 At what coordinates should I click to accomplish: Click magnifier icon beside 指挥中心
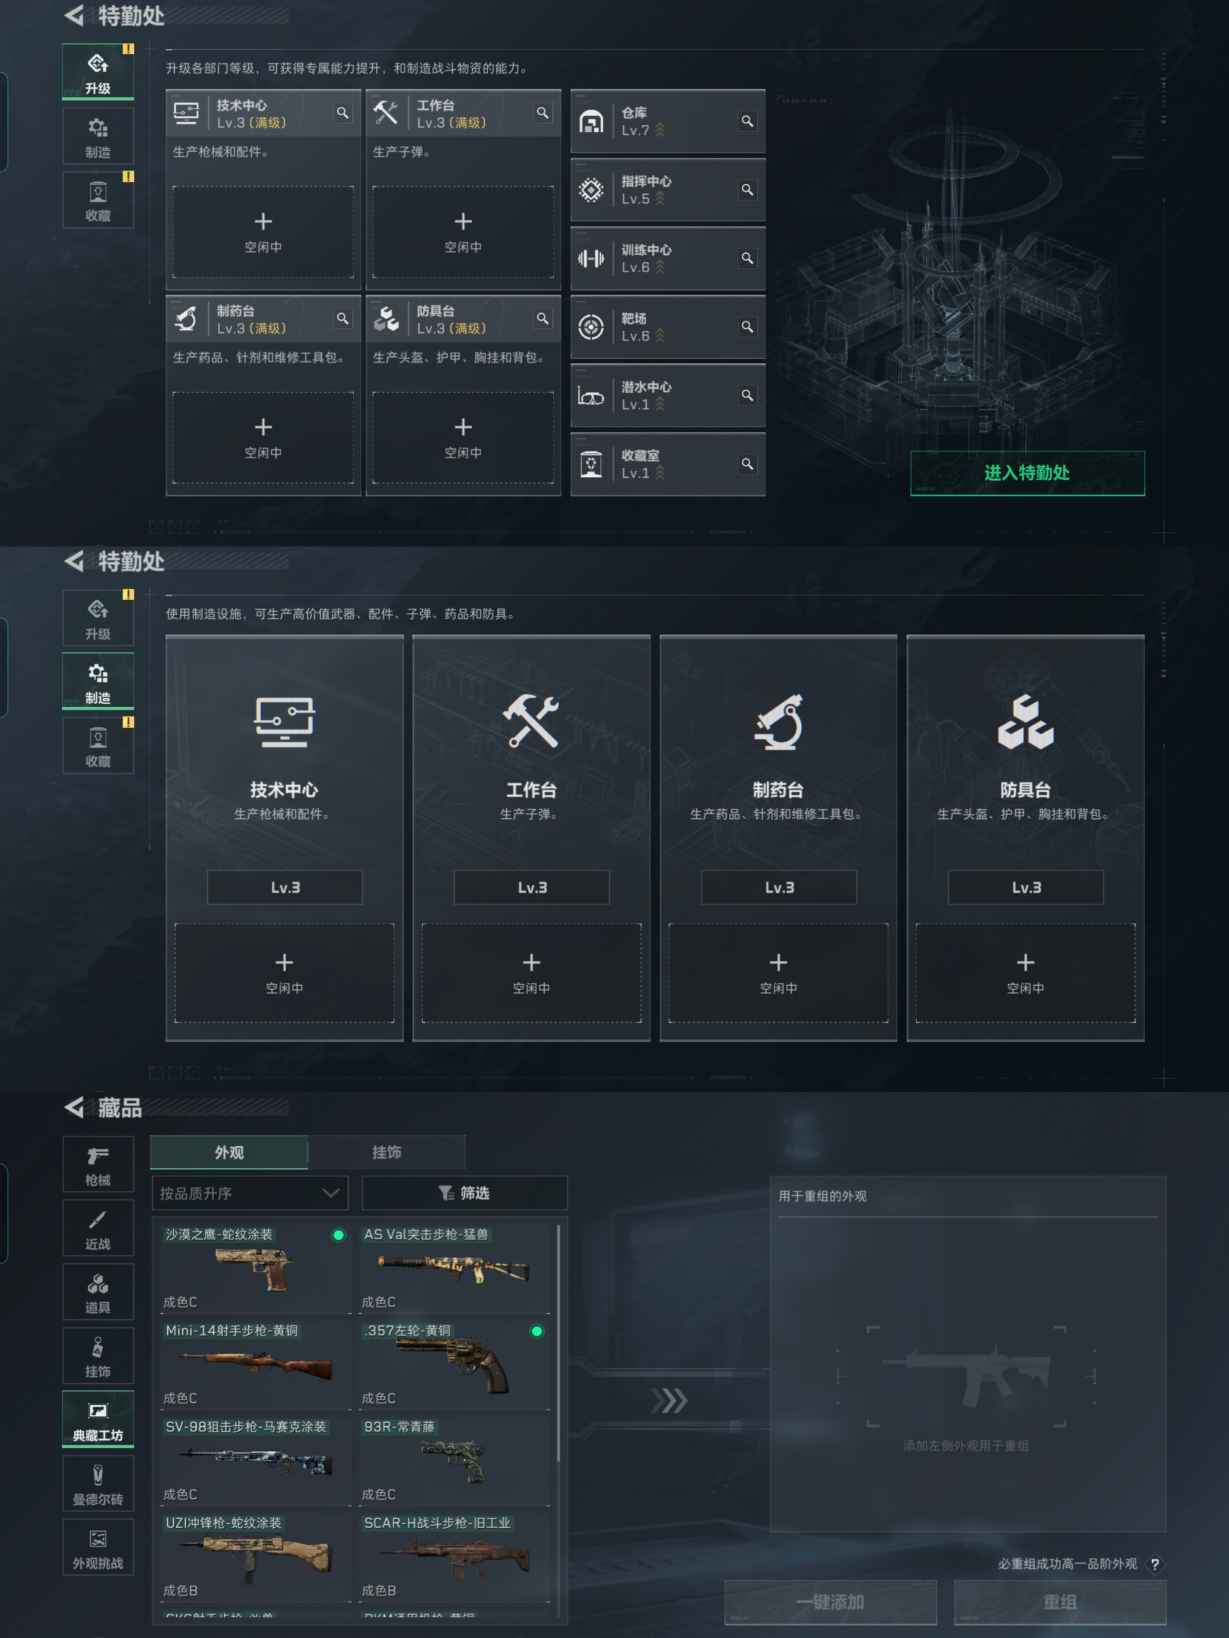747,190
